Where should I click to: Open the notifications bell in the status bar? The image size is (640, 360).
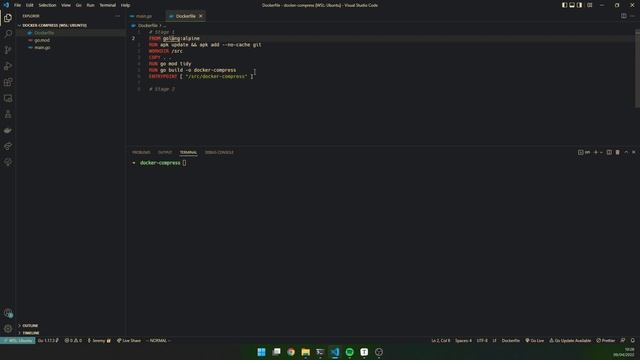coord(633,340)
